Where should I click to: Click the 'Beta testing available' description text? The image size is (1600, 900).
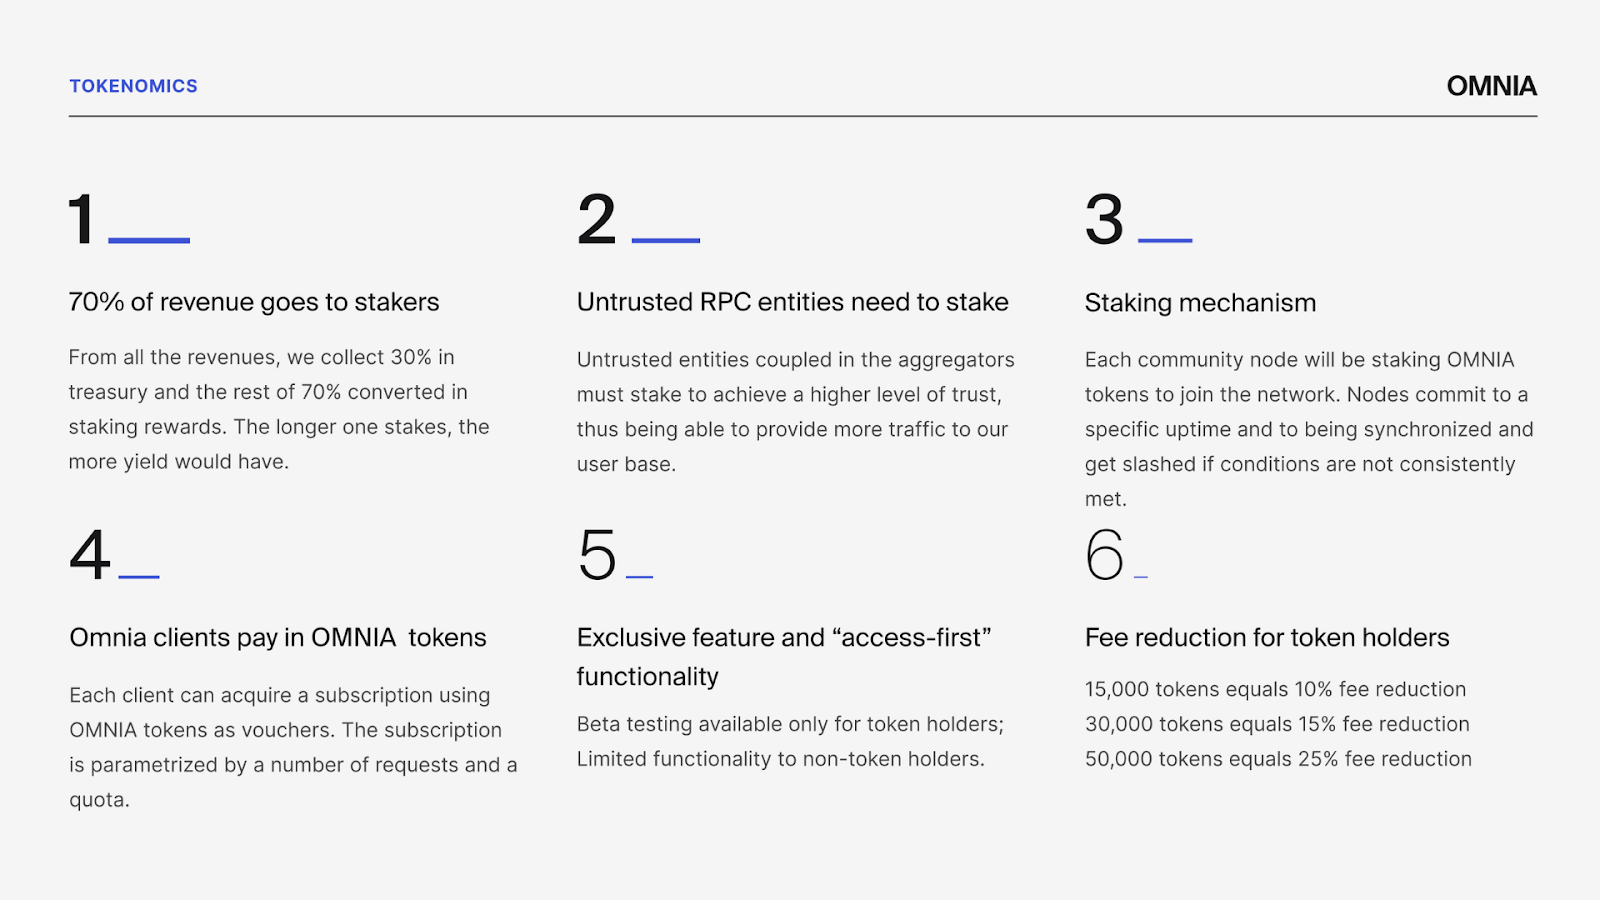coord(790,724)
